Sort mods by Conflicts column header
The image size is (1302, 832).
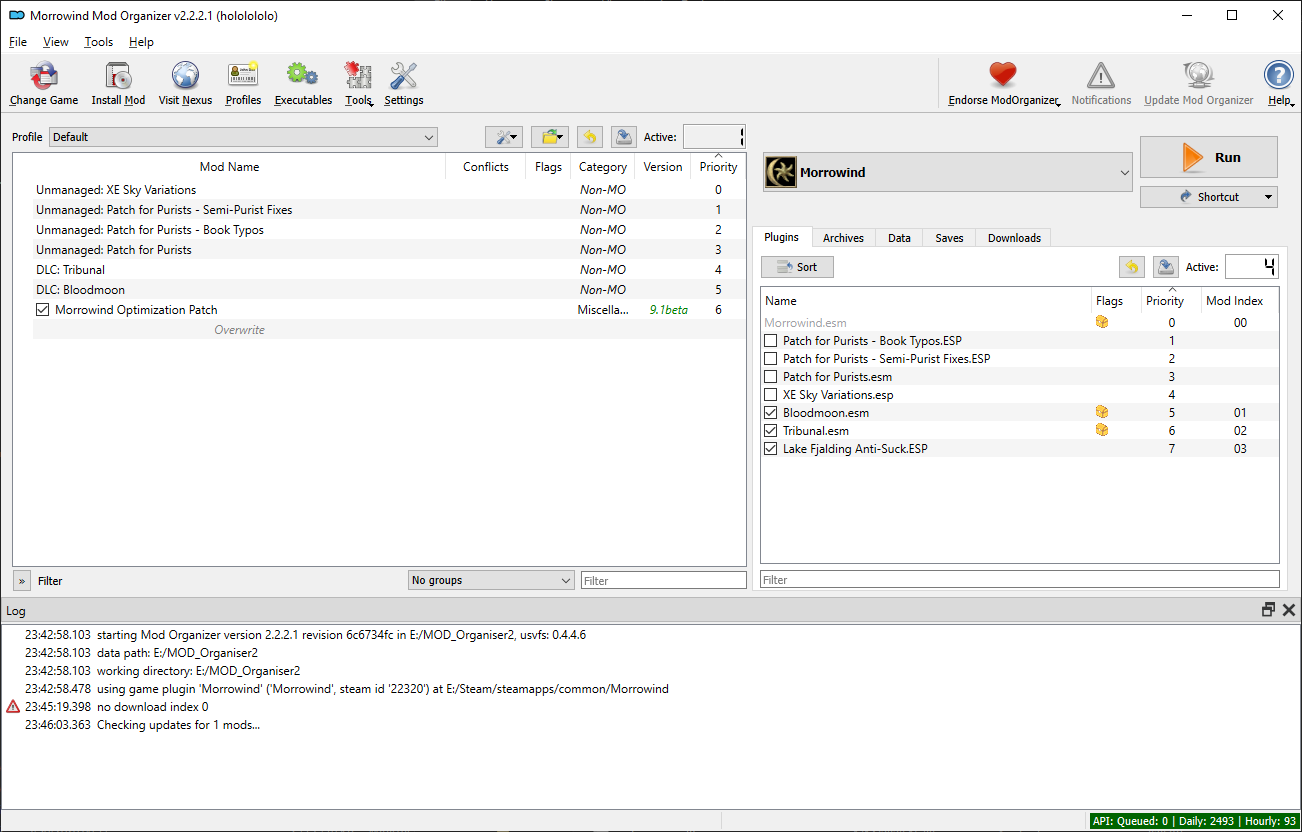(486, 167)
